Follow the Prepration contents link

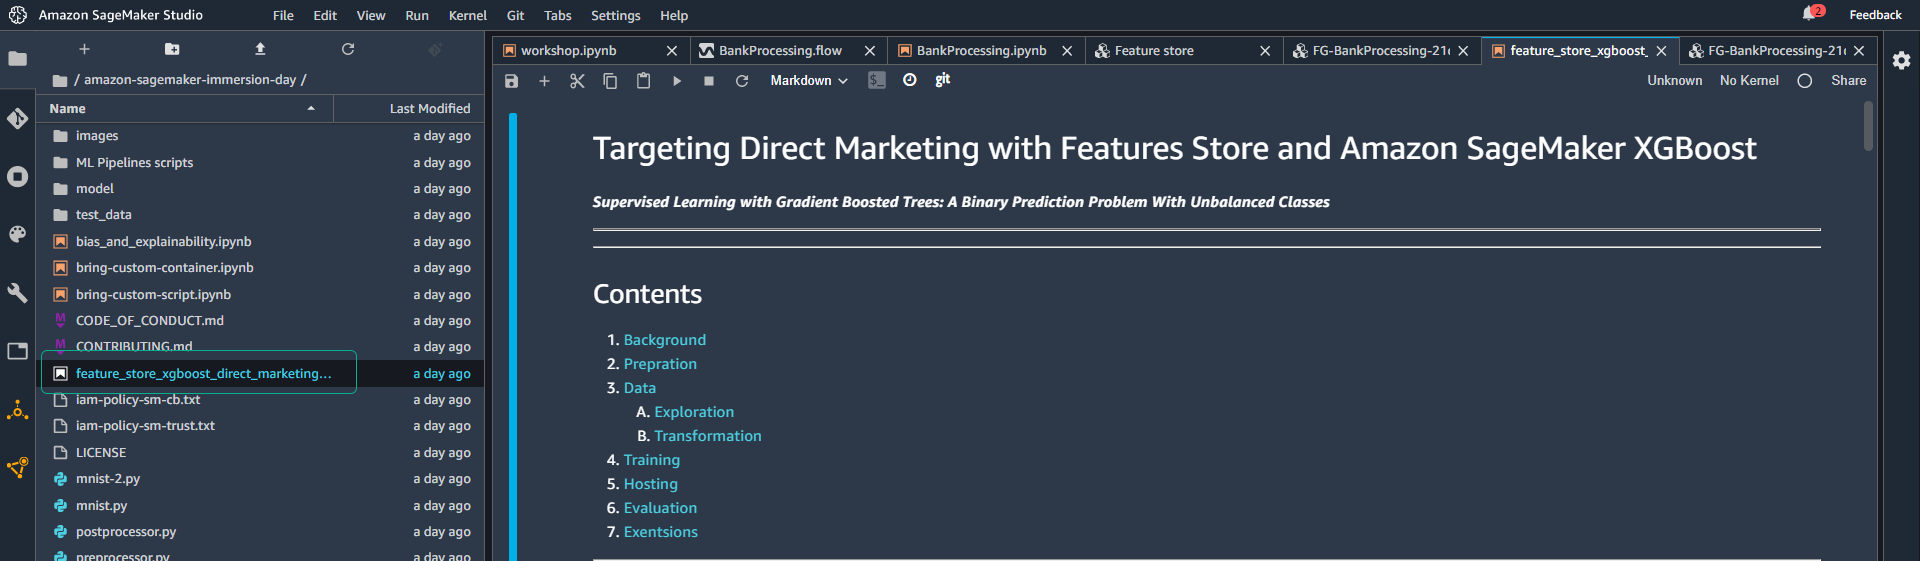[660, 364]
